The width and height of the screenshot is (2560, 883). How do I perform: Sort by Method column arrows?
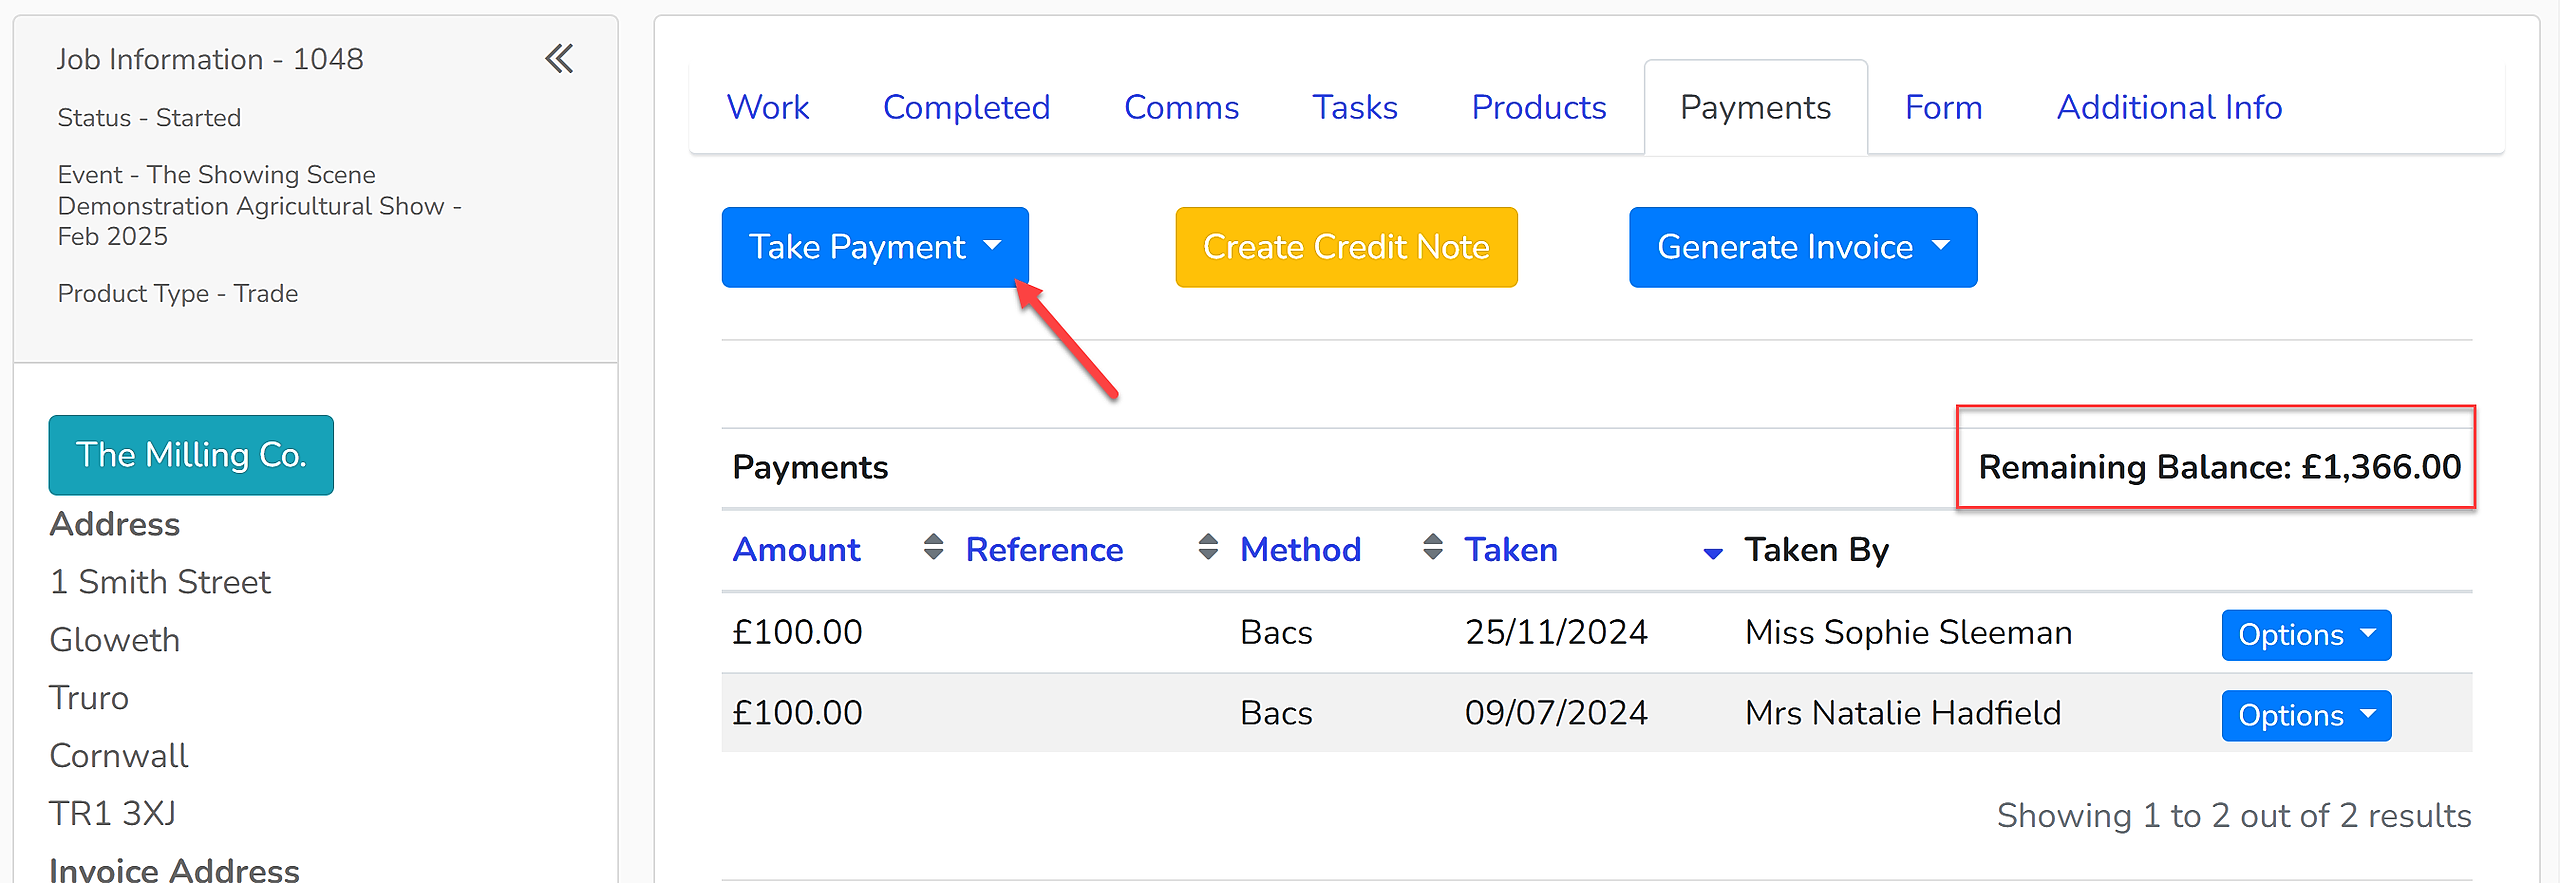coord(1433,547)
